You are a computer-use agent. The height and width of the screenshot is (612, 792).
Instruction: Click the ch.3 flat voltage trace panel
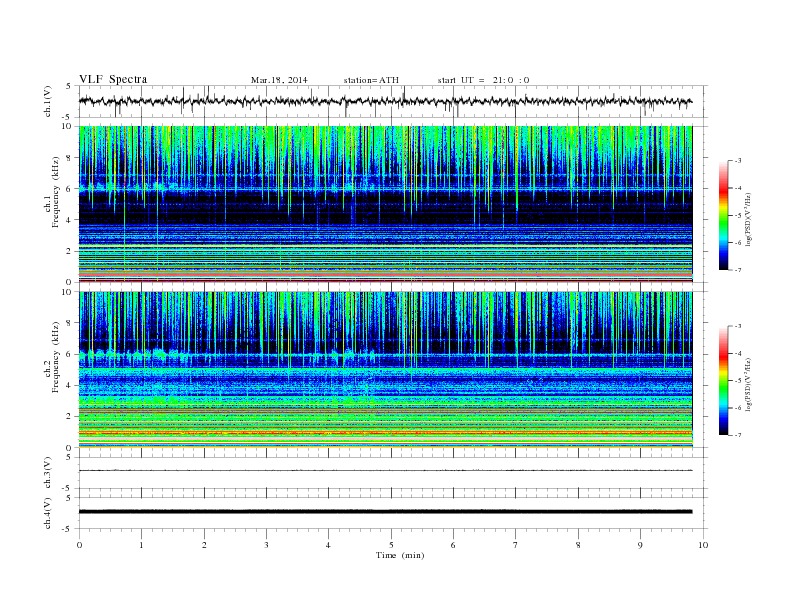coord(392,473)
